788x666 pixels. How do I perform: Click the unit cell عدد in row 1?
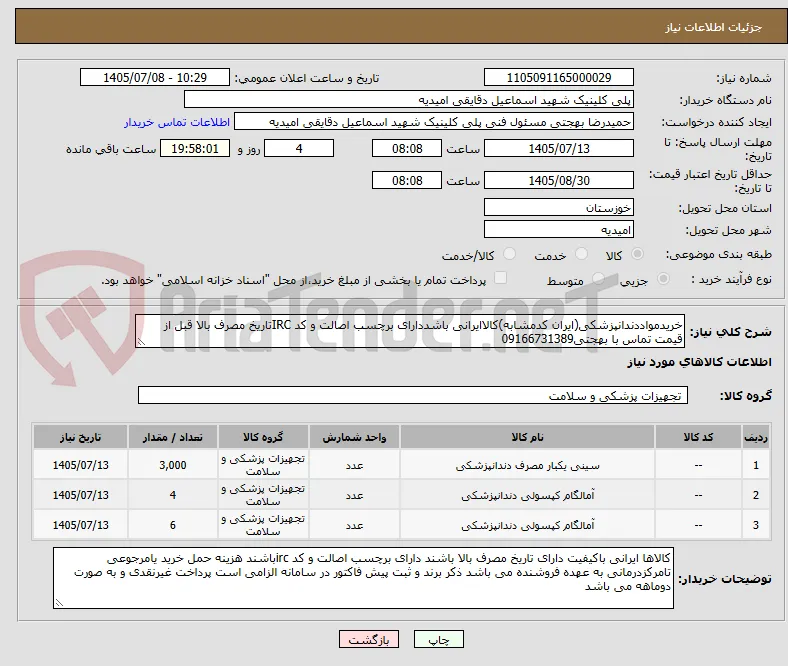354,465
